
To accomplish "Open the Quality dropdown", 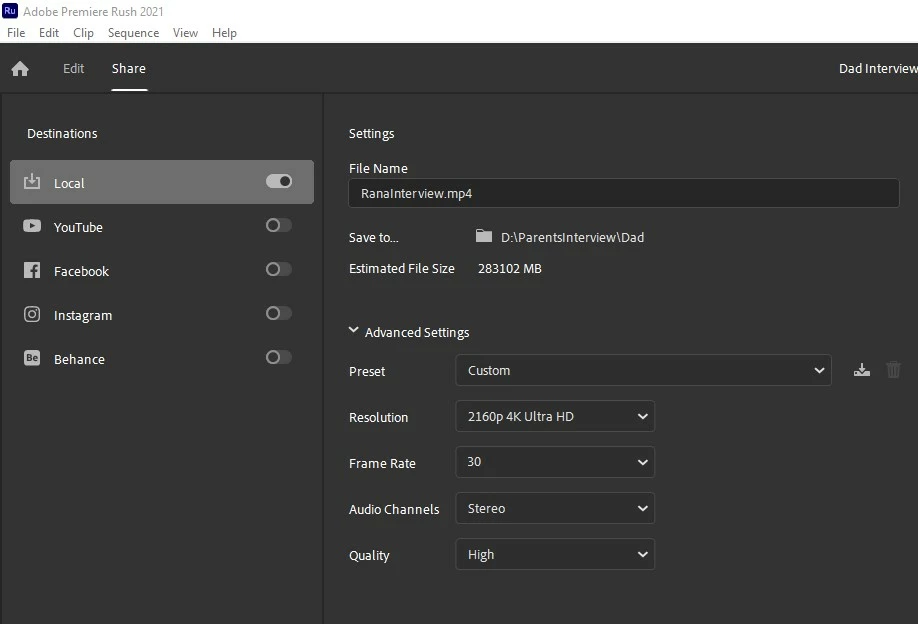I will [555, 554].
